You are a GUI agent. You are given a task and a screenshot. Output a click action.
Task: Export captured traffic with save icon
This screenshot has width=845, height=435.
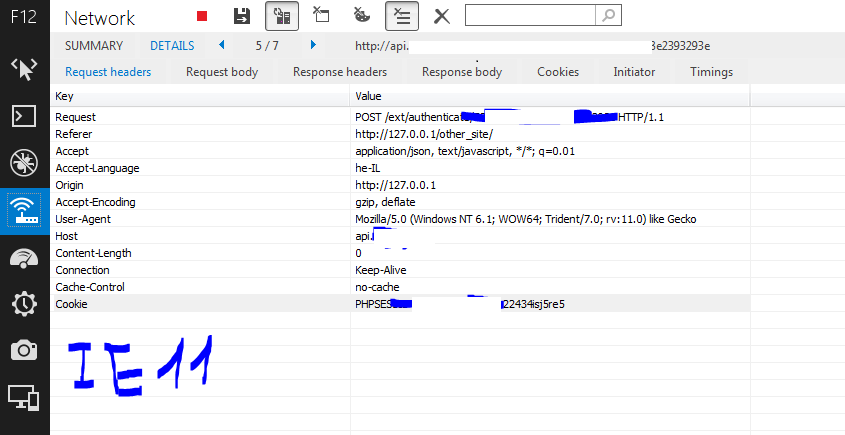coord(243,16)
